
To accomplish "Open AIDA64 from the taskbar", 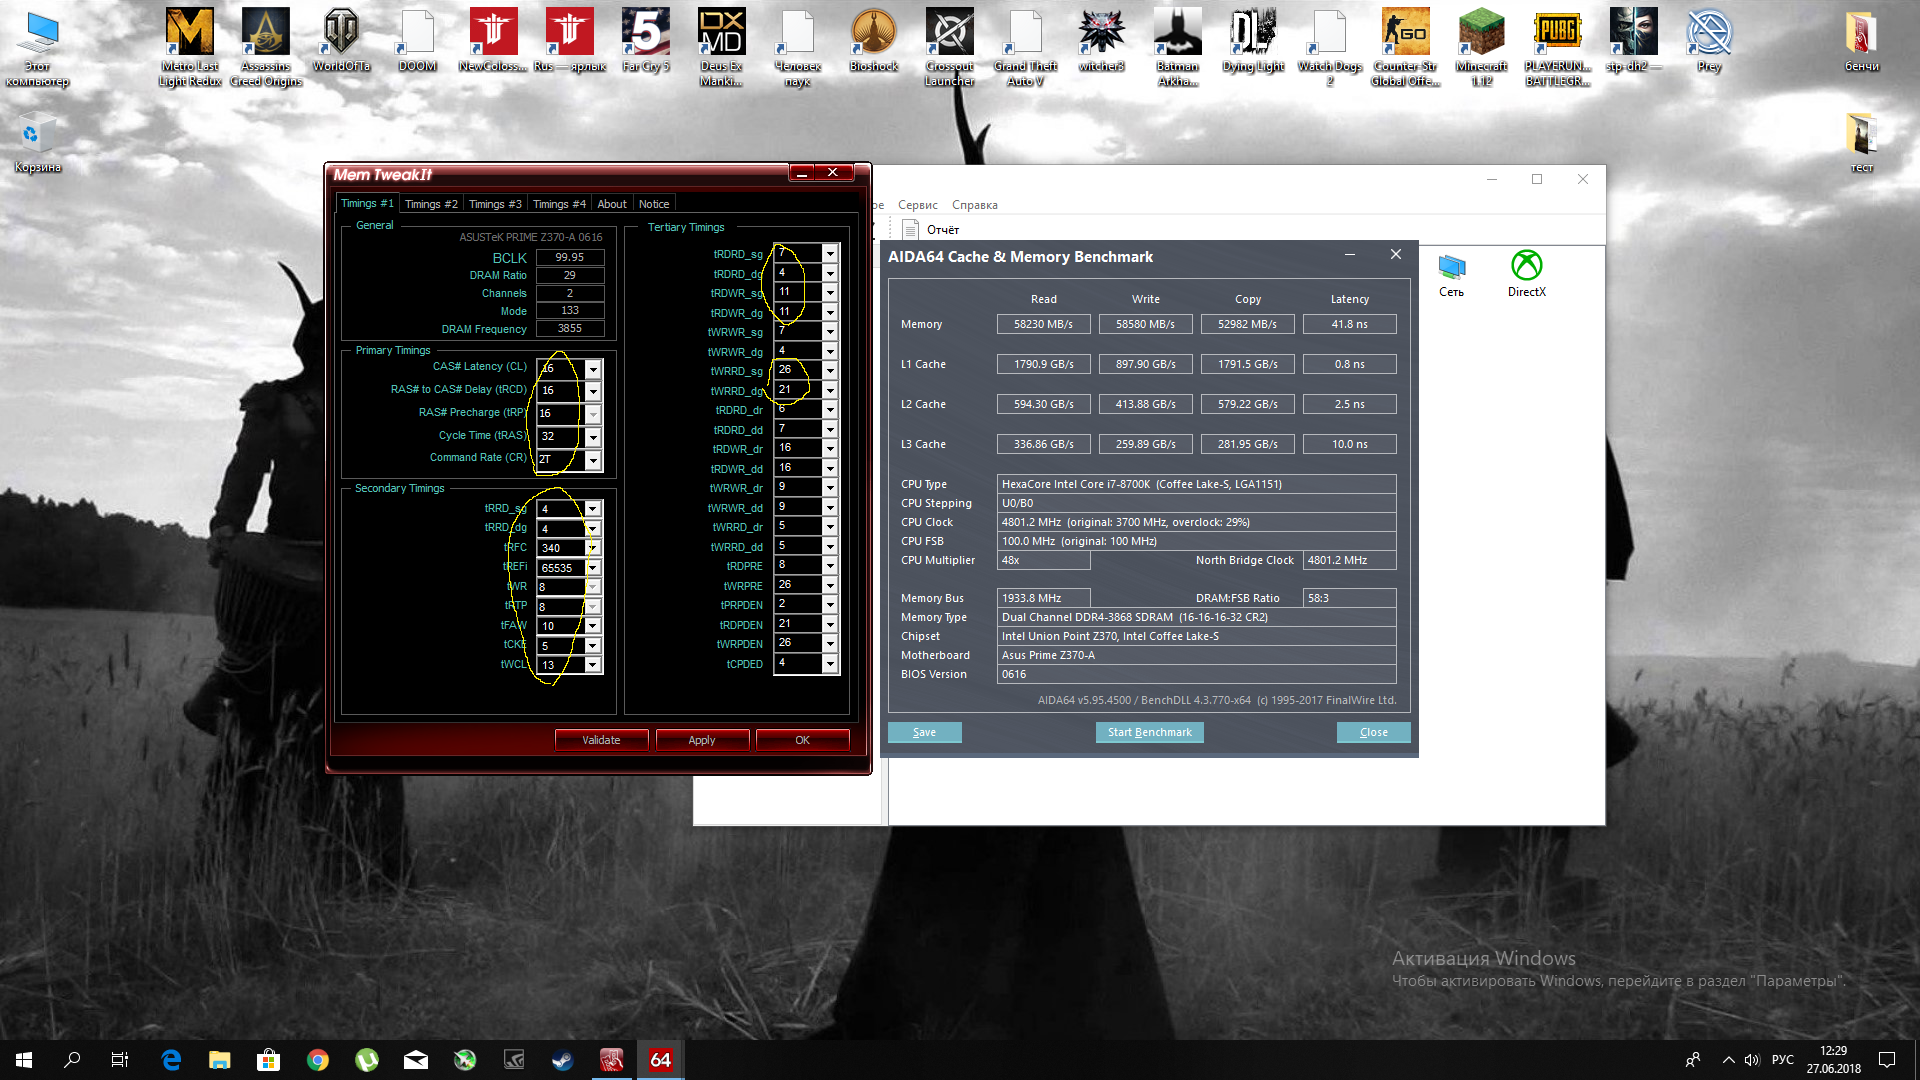I will coord(660,1060).
